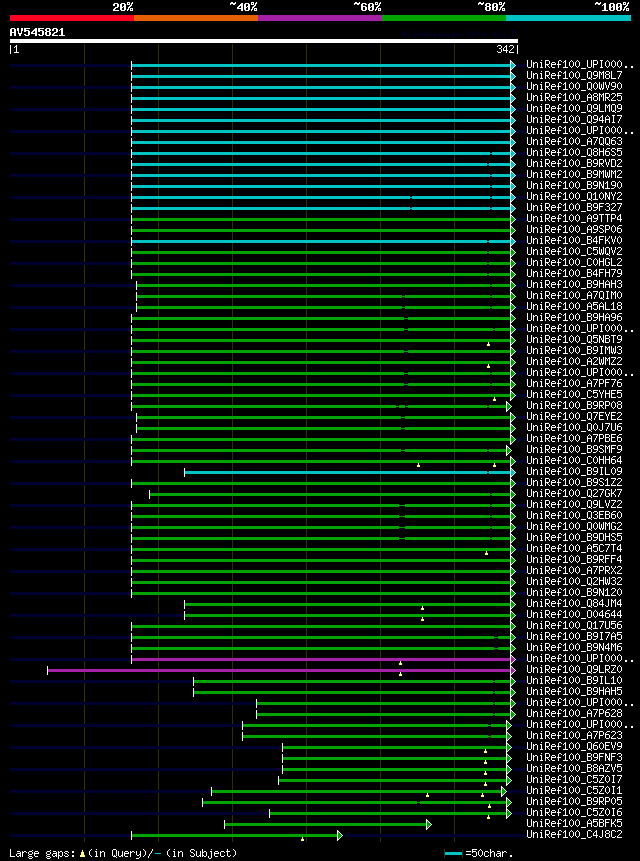Open the UniRef100_B9S1Z2 entry

[574, 482]
